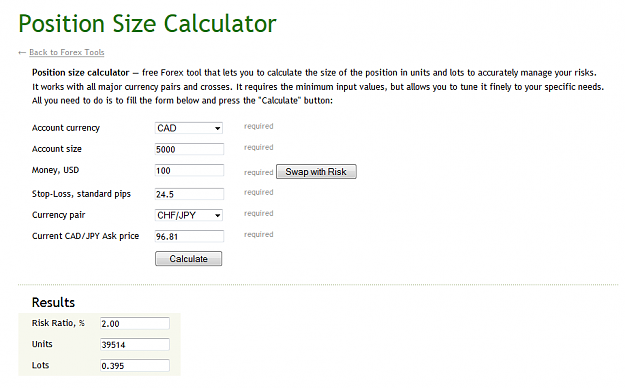625x388 pixels.
Task: Click the Account size field showing 5000
Action: pos(189,149)
